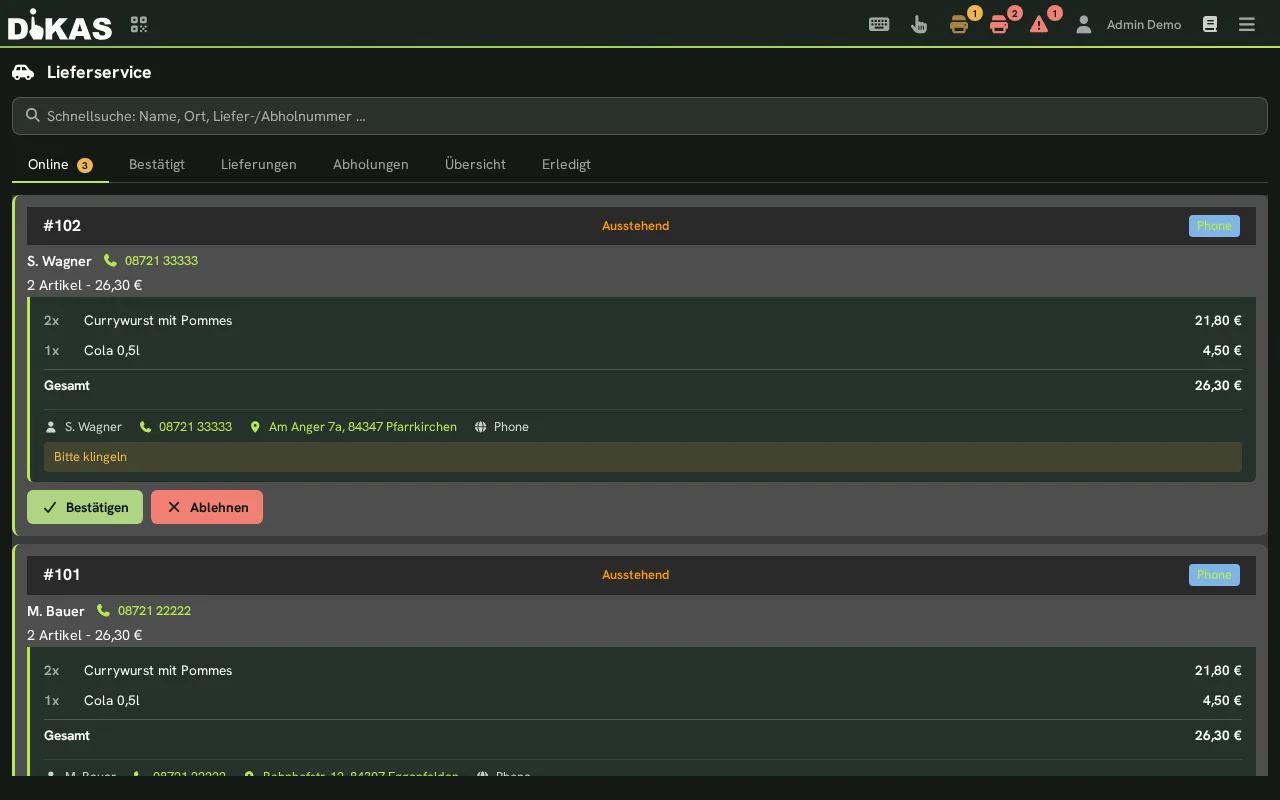Select order number #102 heading
The height and width of the screenshot is (800, 1280).
coord(62,226)
